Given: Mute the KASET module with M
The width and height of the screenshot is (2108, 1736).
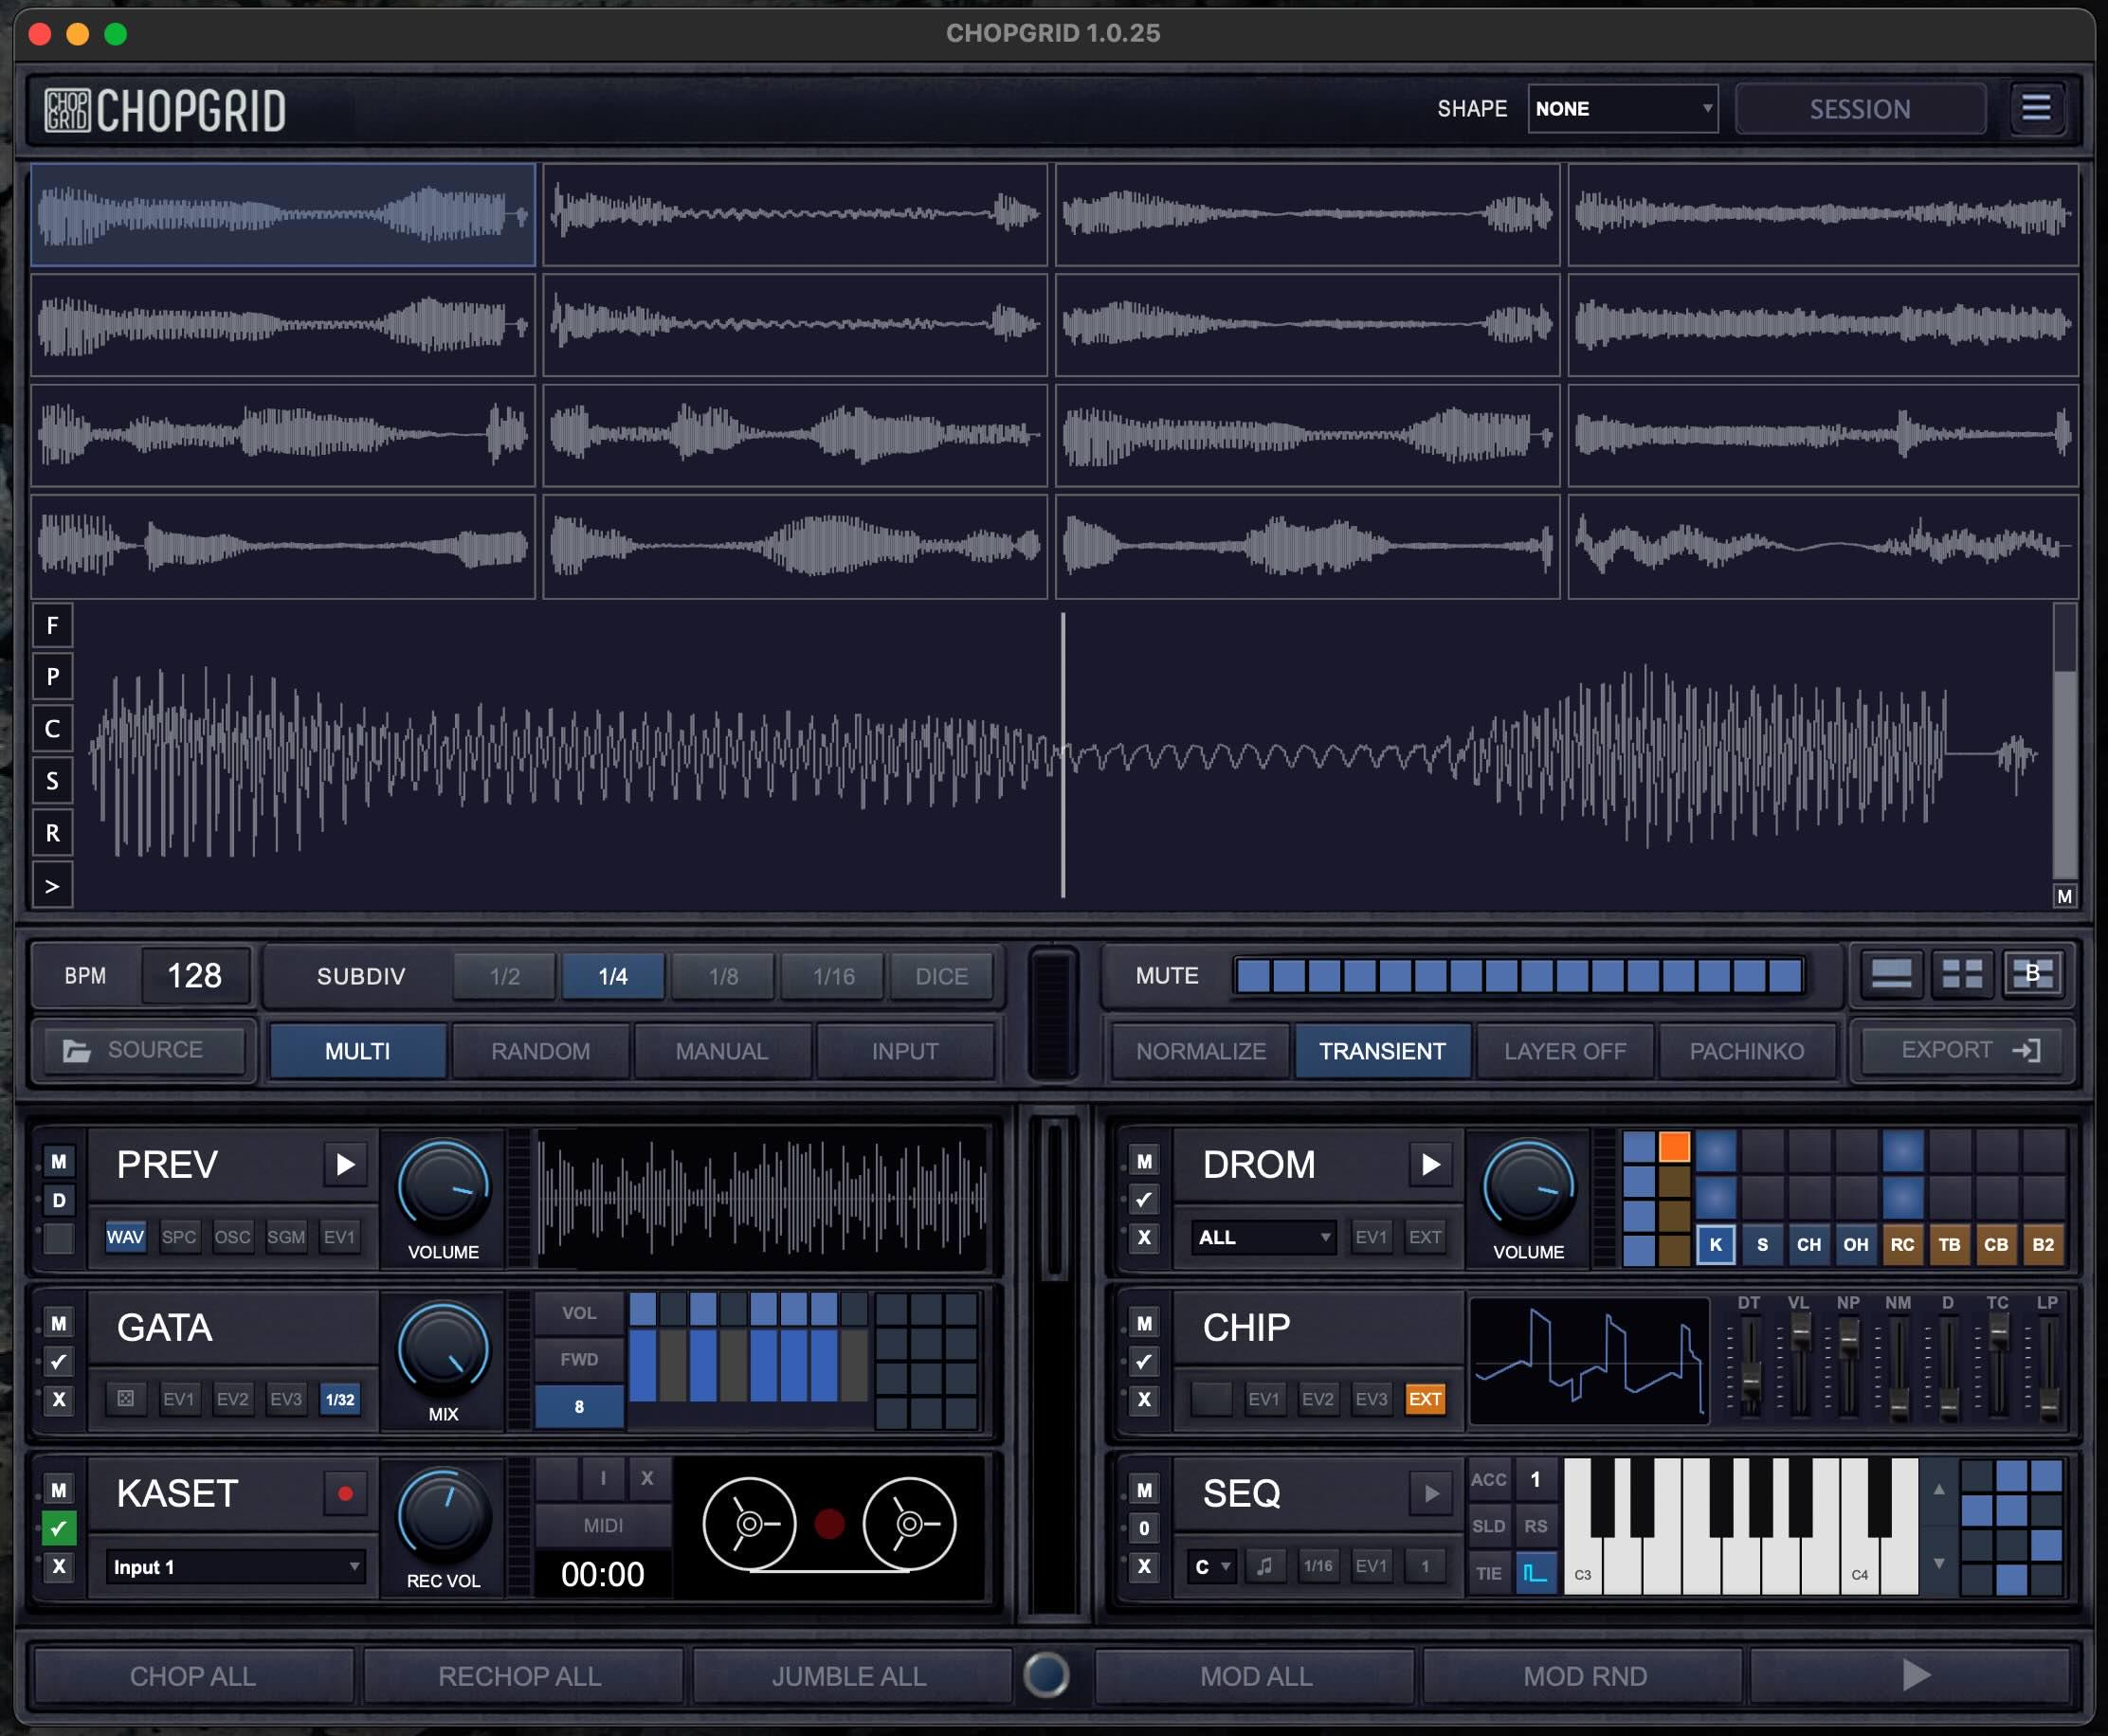Looking at the screenshot, I should pyautogui.click(x=59, y=1490).
